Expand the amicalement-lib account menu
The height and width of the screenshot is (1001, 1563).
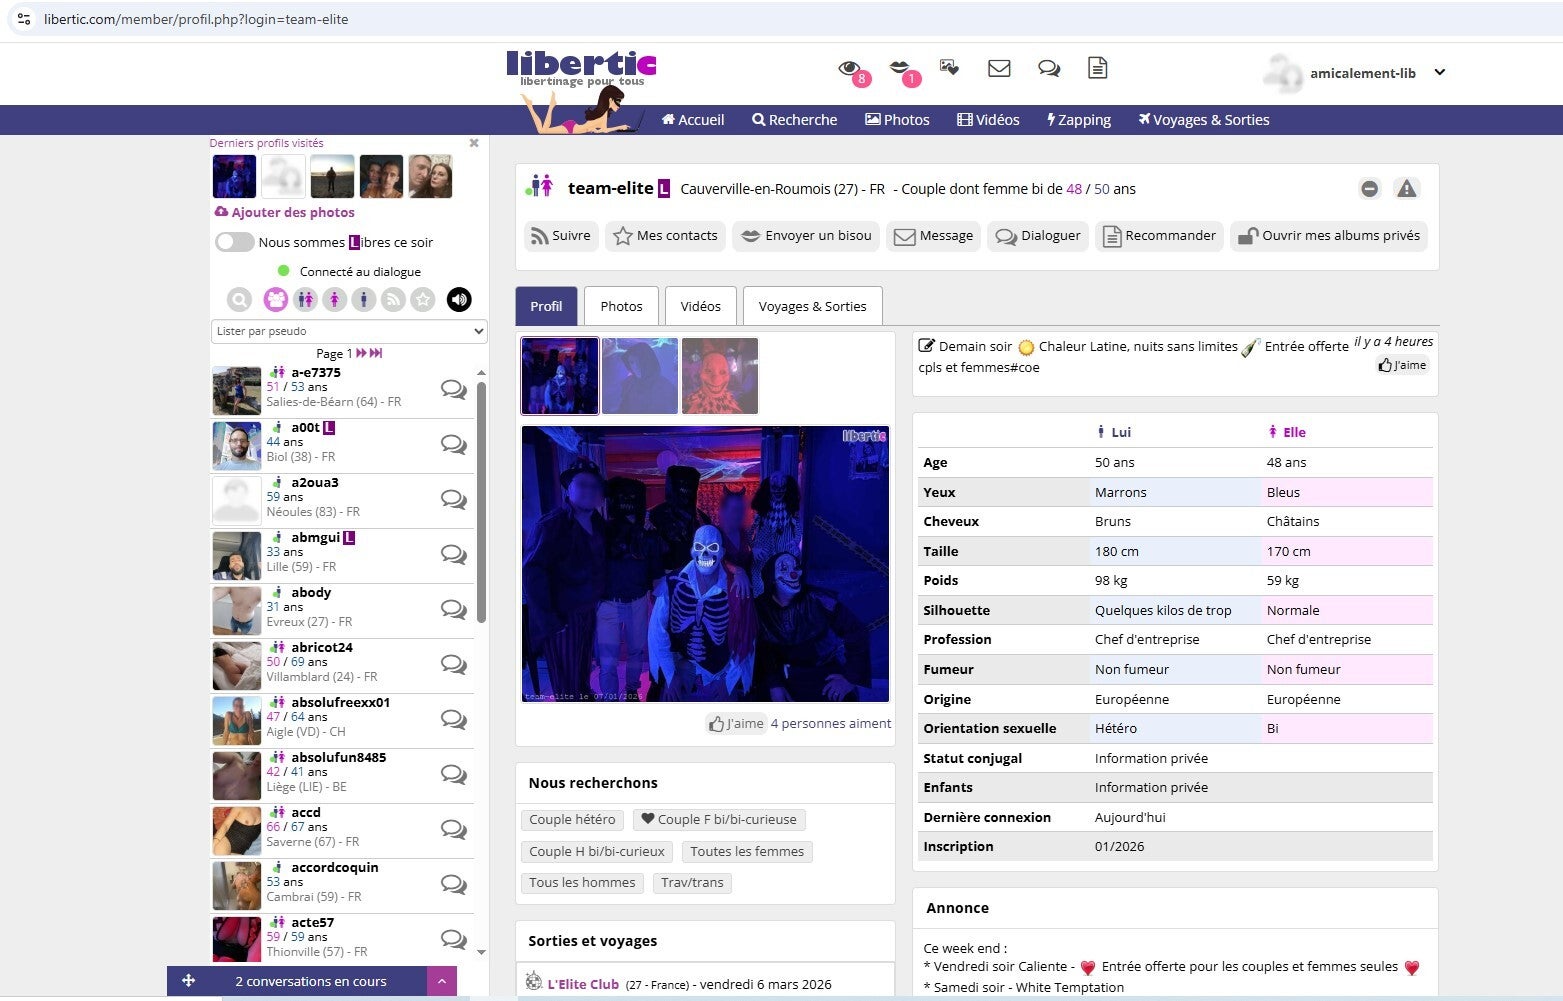tap(1439, 72)
